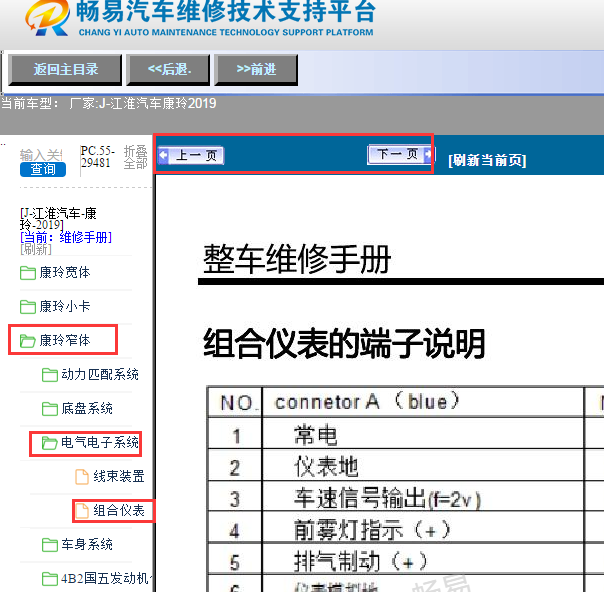Click the 仪表地 table cell
The image size is (604, 592).
[423, 466]
